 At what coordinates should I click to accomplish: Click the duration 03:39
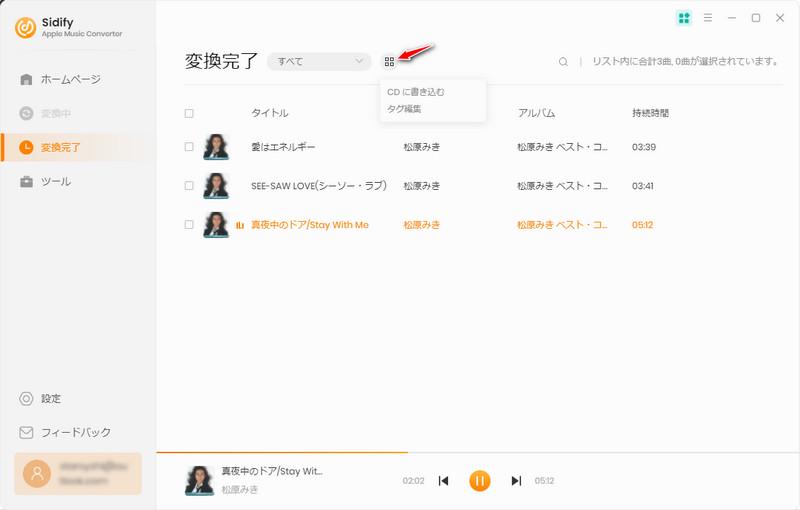(x=644, y=147)
